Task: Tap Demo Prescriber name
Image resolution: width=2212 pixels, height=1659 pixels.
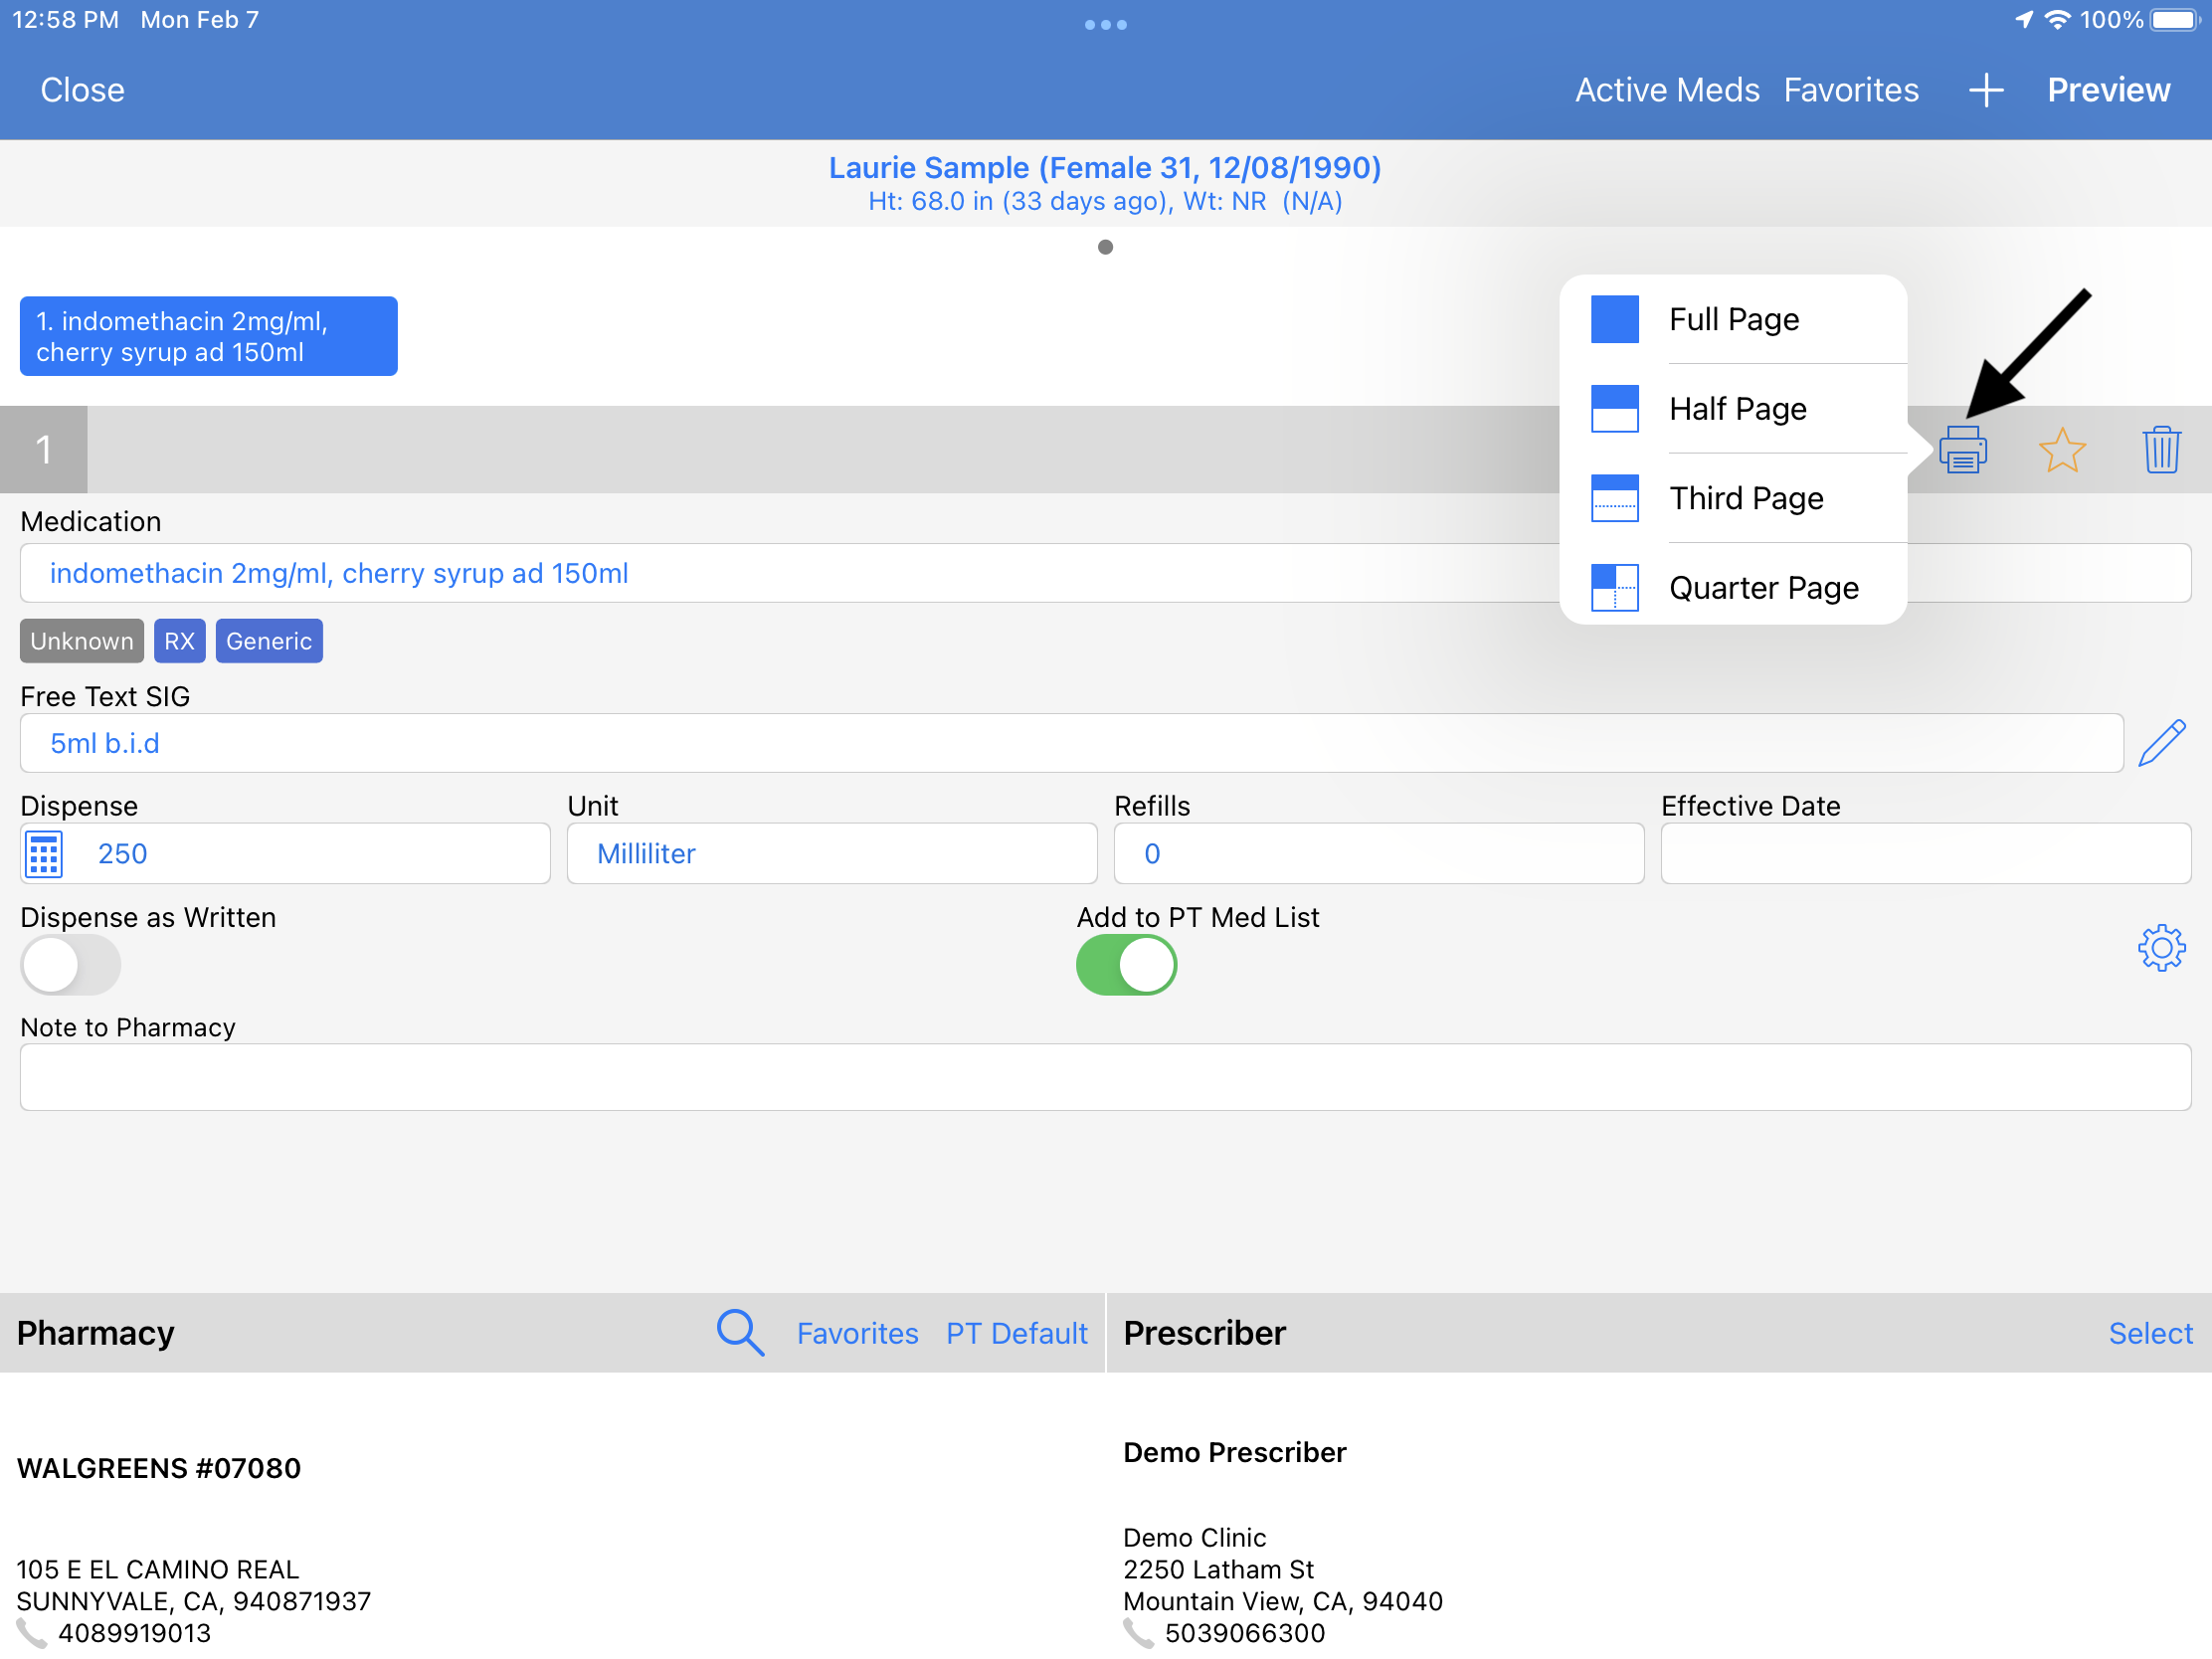Action: click(1234, 1452)
